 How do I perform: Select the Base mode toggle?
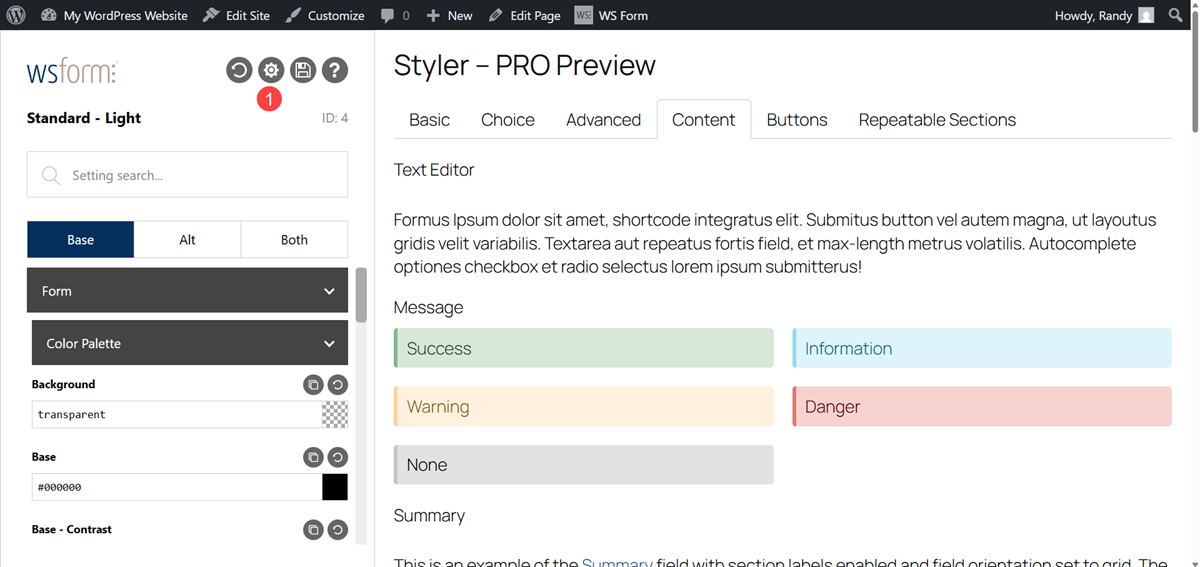[x=80, y=240]
